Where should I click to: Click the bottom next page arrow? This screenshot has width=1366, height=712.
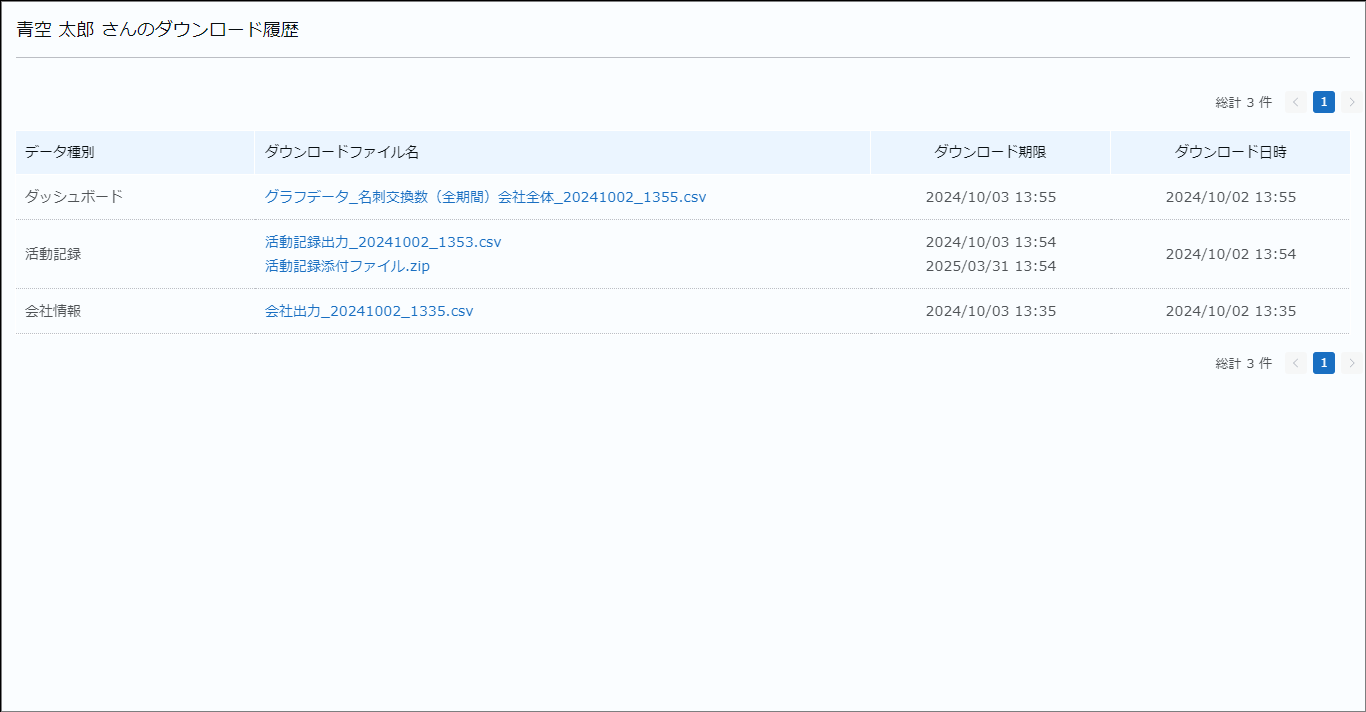(x=1352, y=363)
